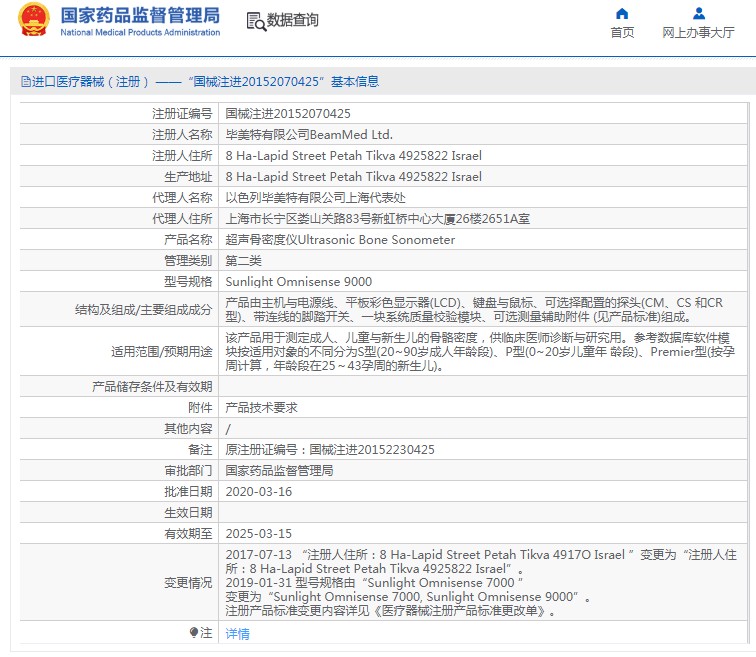Click the 生产地址 address value

(353, 176)
